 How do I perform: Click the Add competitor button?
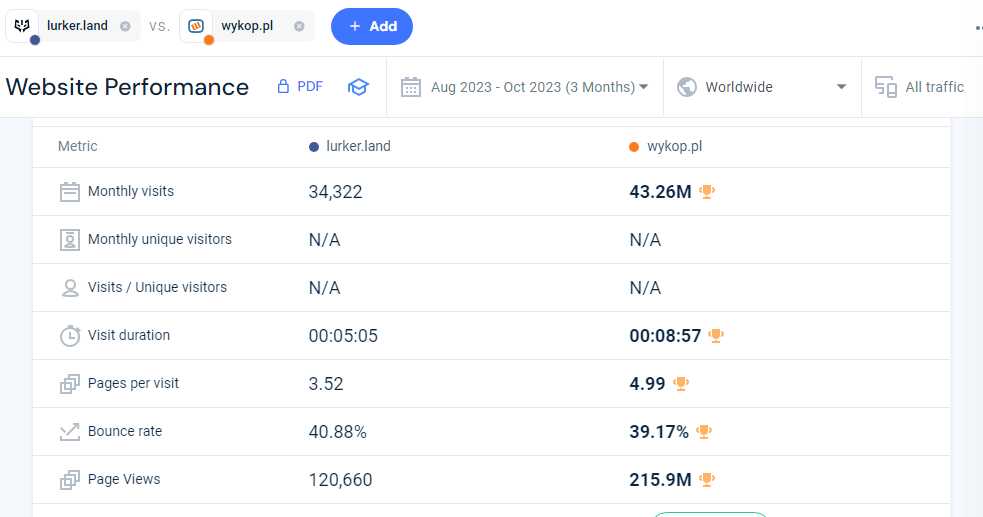click(x=372, y=26)
